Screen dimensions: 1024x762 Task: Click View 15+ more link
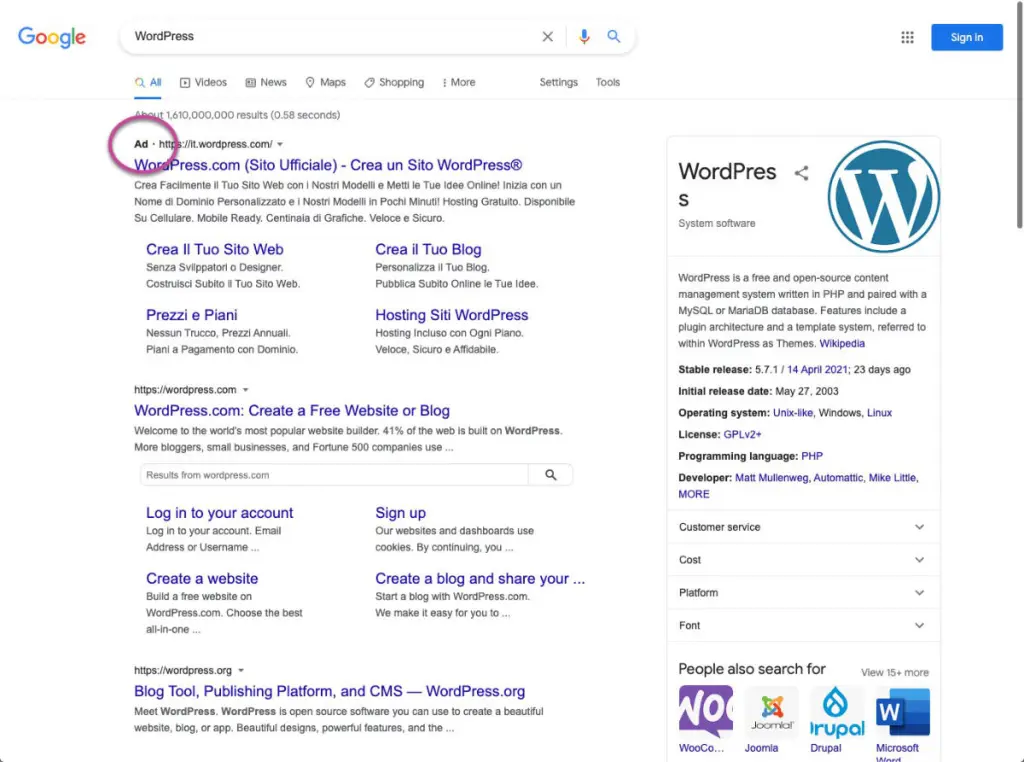[894, 673]
